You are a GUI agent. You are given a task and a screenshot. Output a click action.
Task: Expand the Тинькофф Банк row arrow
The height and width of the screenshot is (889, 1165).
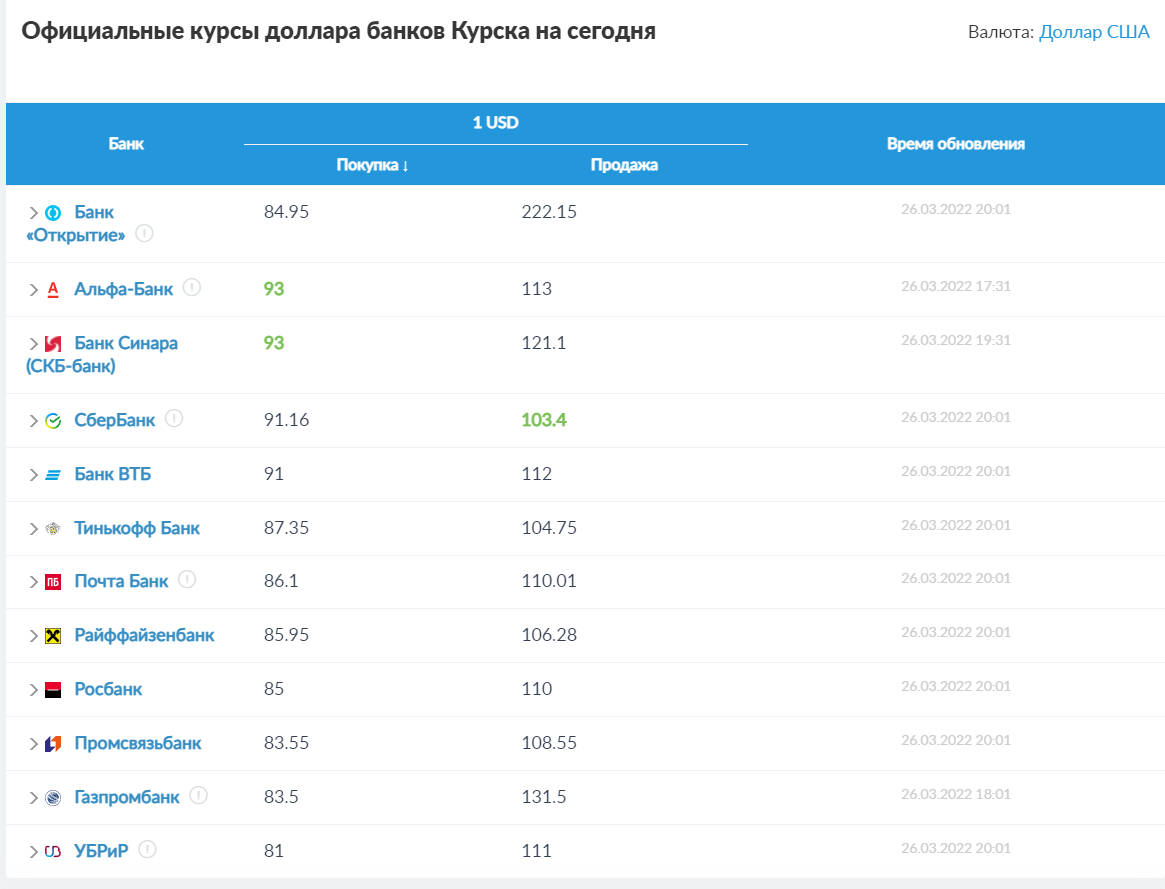coord(33,529)
